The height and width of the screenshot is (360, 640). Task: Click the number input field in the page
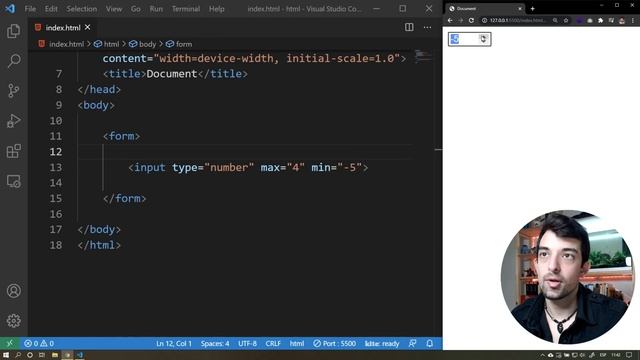coord(469,39)
